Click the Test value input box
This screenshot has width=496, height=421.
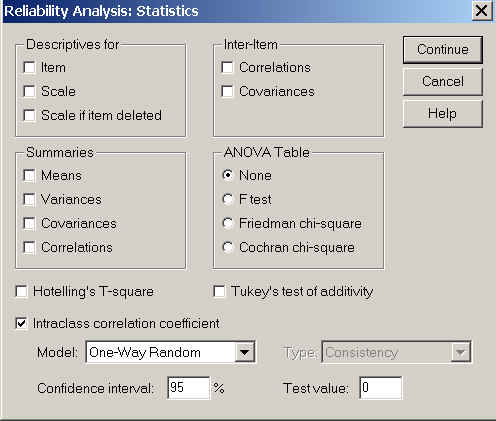pos(381,388)
